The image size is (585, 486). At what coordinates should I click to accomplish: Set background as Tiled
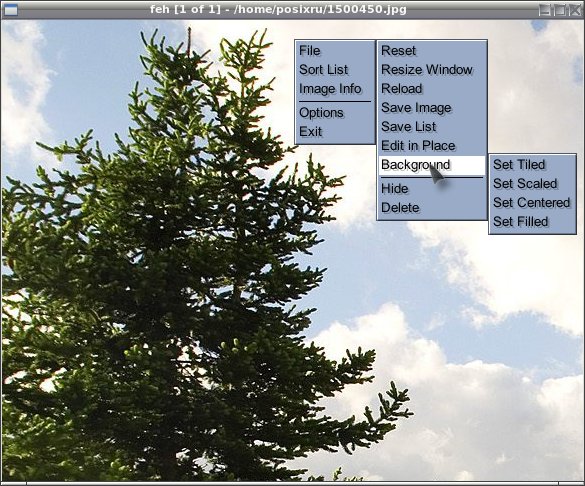pos(532,164)
